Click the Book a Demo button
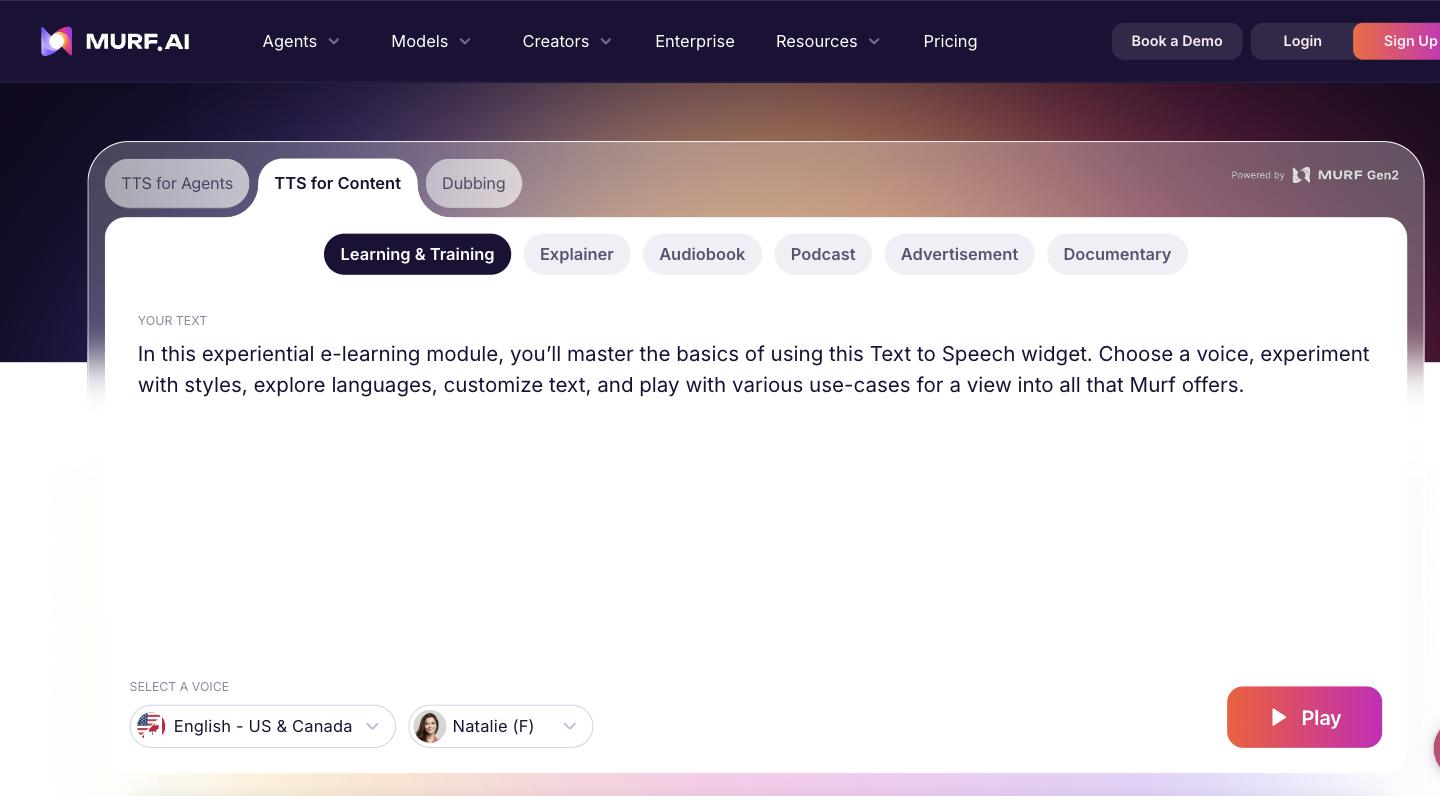 click(1177, 41)
